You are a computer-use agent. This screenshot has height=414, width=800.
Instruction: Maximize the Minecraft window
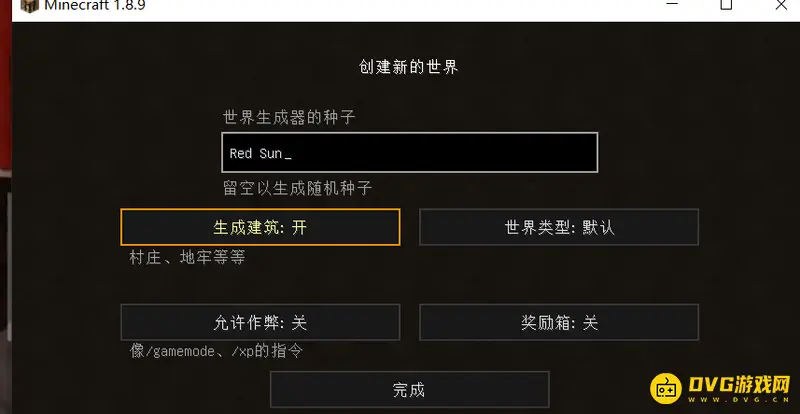[726, 5]
